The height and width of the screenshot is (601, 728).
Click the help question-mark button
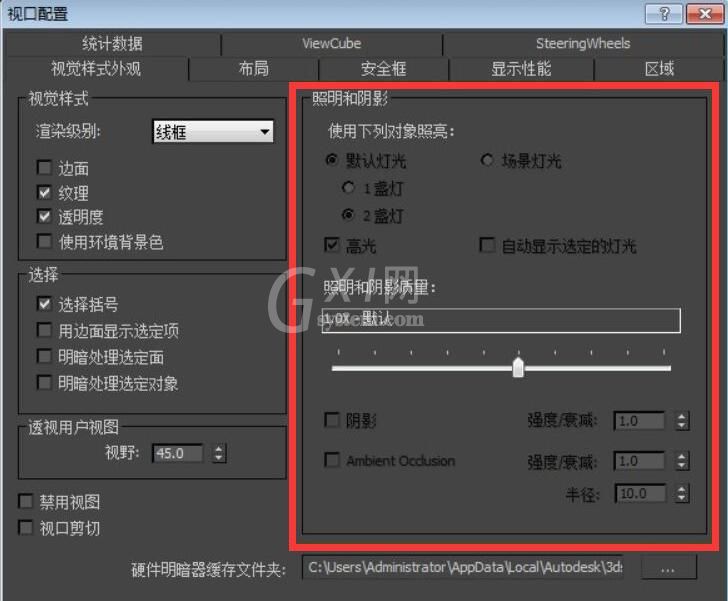coord(664,14)
